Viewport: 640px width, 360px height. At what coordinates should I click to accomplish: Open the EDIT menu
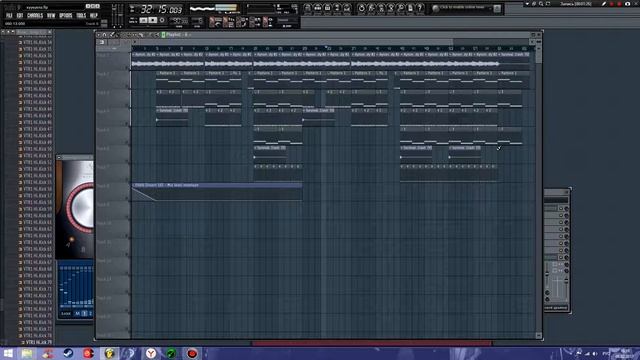coord(20,16)
